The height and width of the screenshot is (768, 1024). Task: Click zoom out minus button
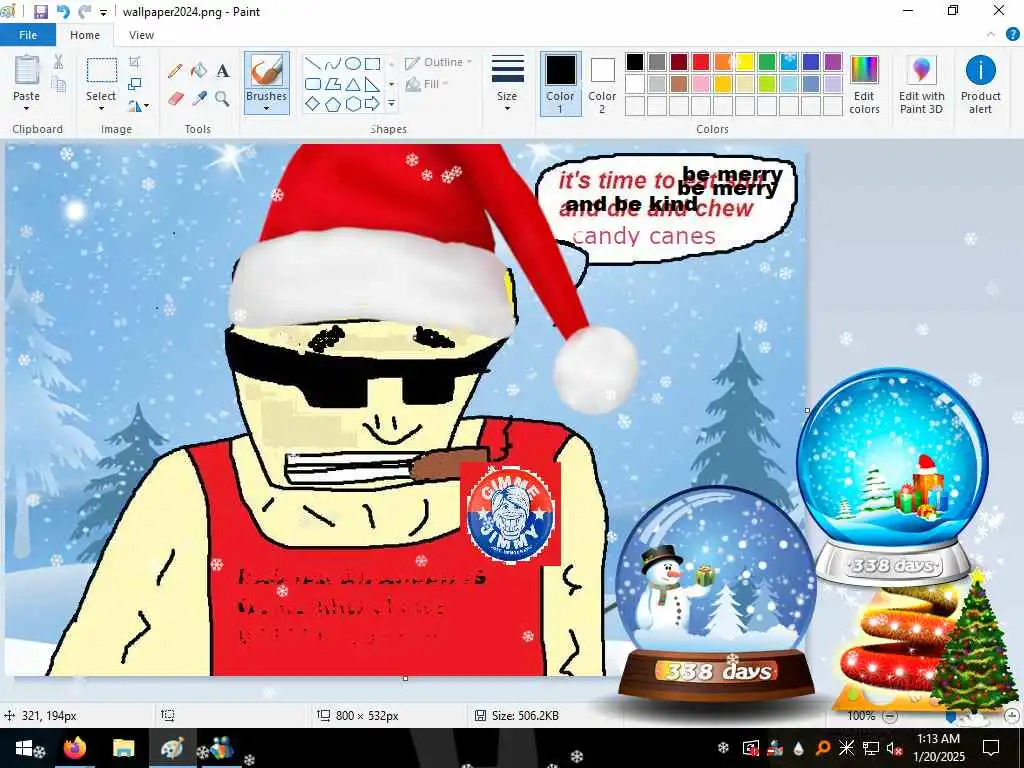point(889,716)
